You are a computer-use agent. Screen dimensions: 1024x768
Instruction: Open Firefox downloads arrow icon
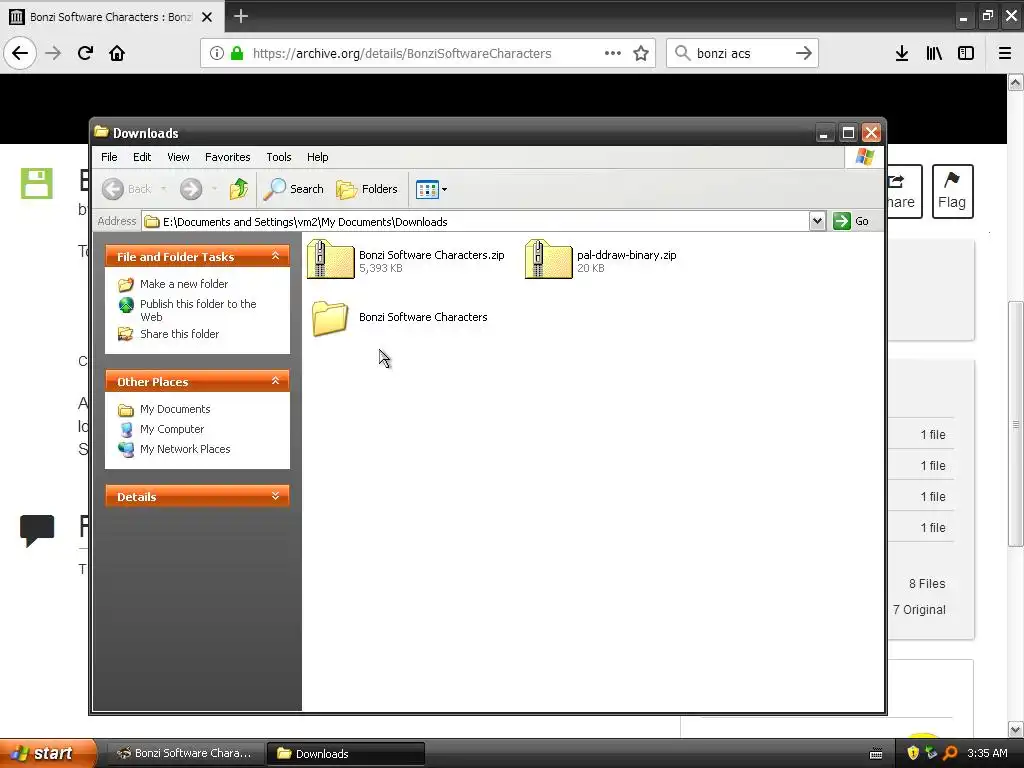click(x=902, y=53)
